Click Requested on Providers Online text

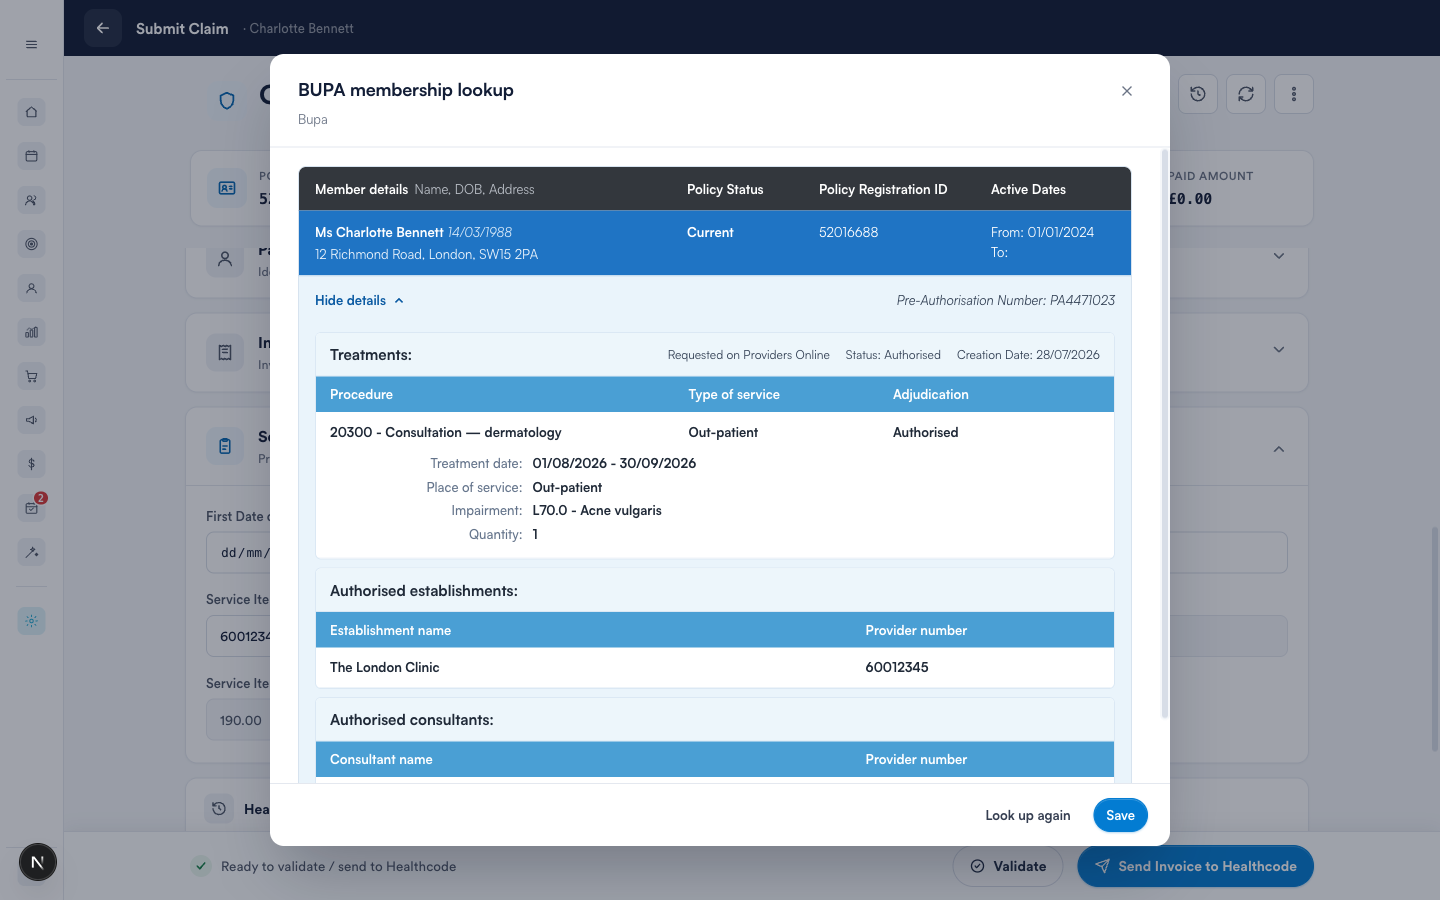pyautogui.click(x=749, y=355)
